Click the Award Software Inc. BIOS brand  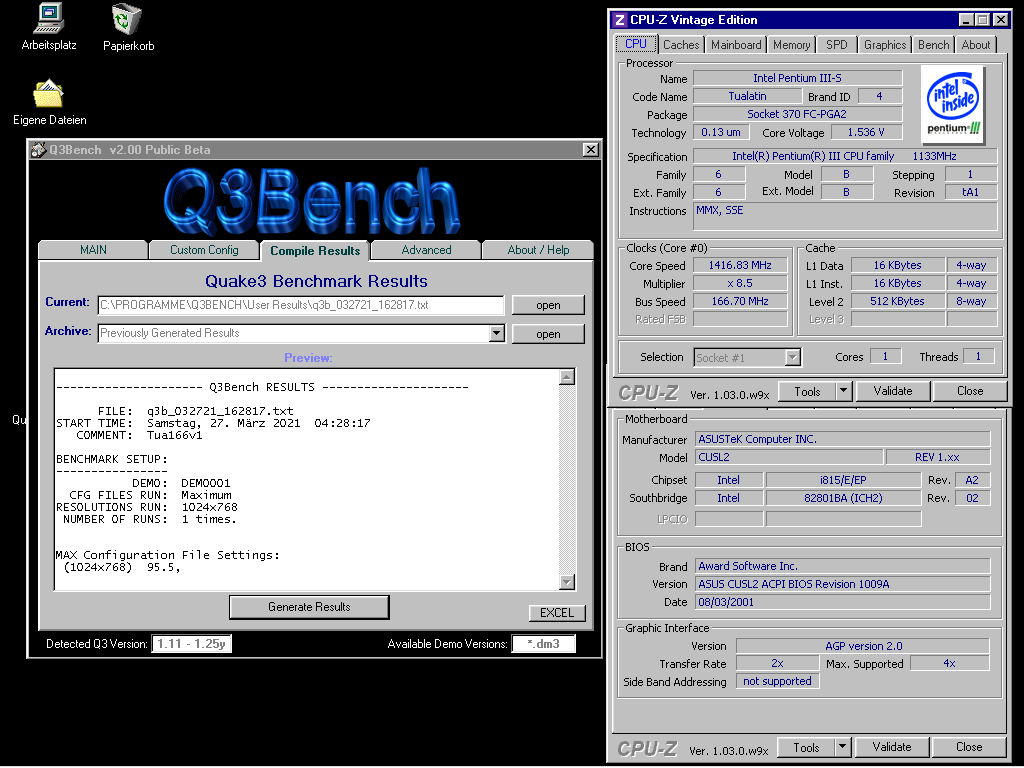click(x=842, y=566)
